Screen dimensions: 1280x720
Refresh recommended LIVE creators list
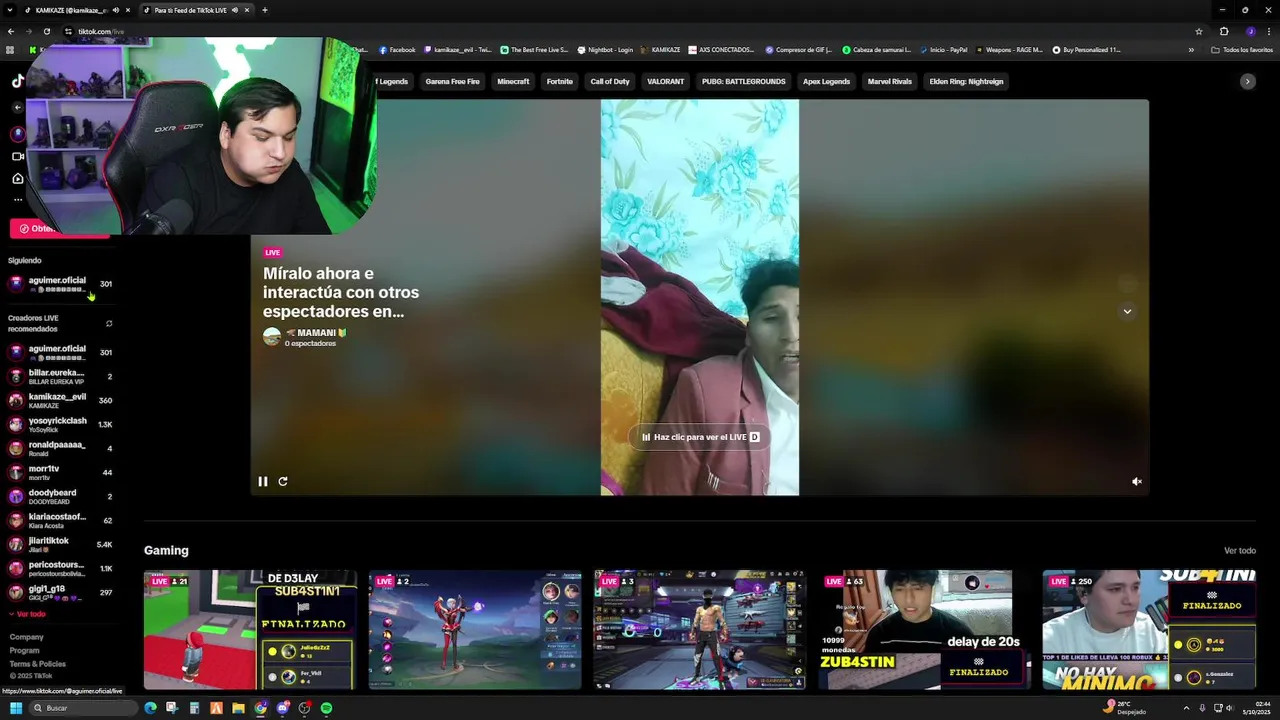[x=109, y=323]
